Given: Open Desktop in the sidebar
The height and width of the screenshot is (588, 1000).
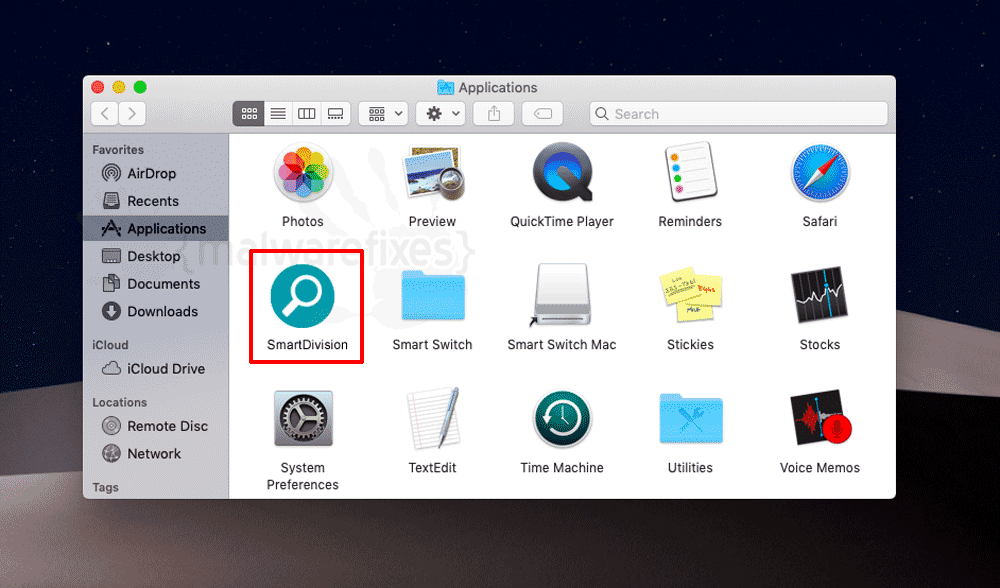Looking at the screenshot, I should point(156,256).
